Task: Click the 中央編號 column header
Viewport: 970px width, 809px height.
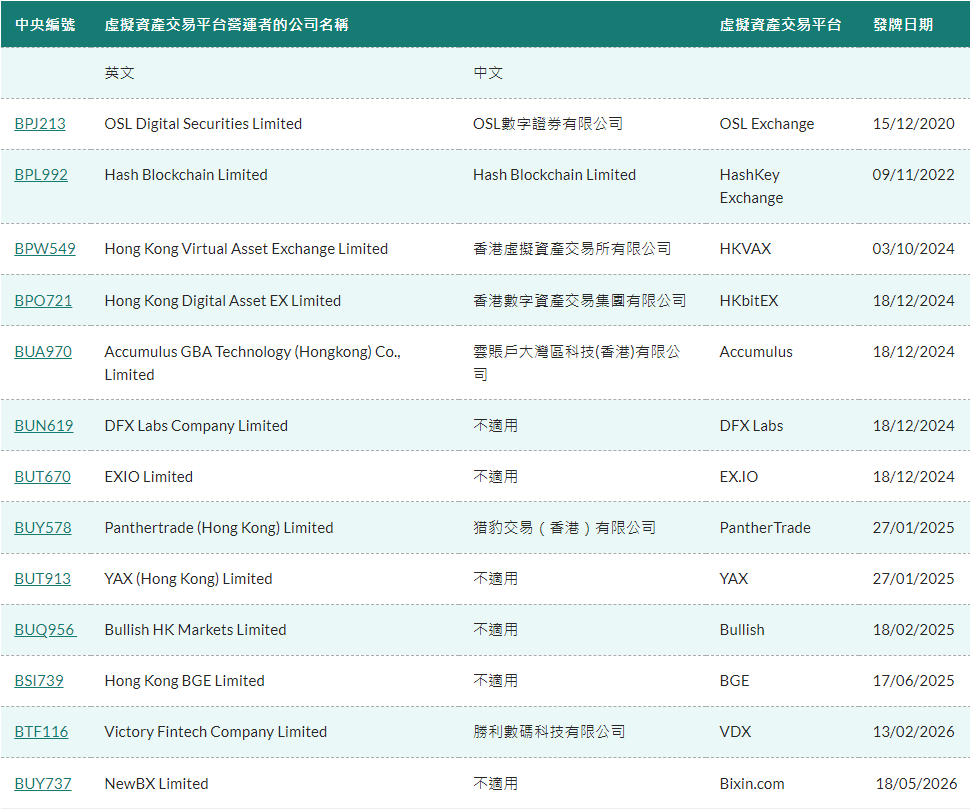Action: coord(45,25)
